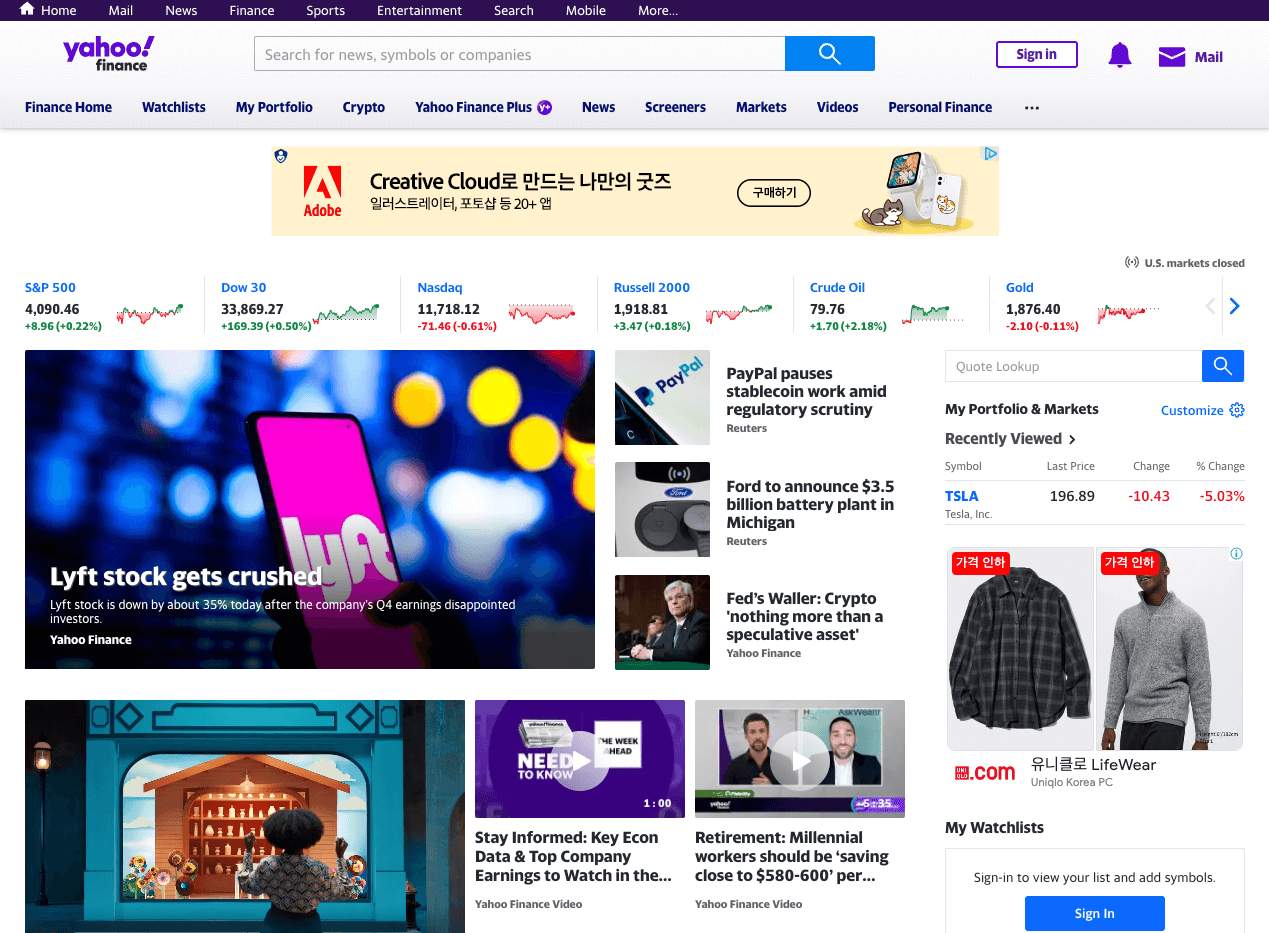Open My Portfolio tab
1269x933 pixels.
click(x=274, y=107)
